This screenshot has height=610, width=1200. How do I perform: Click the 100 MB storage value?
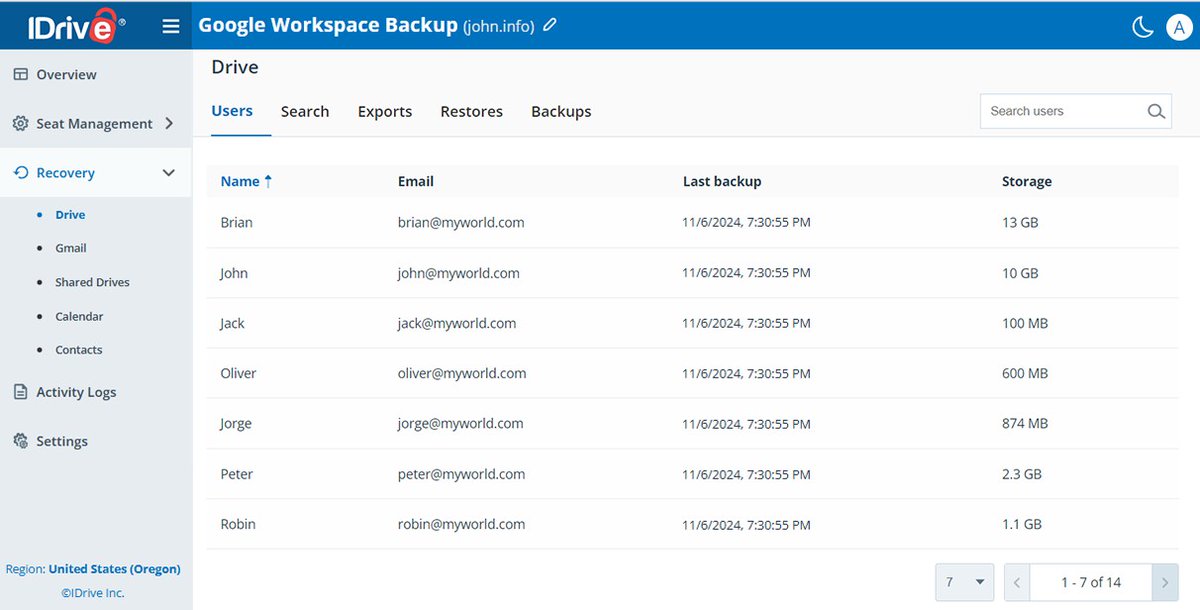point(1025,323)
